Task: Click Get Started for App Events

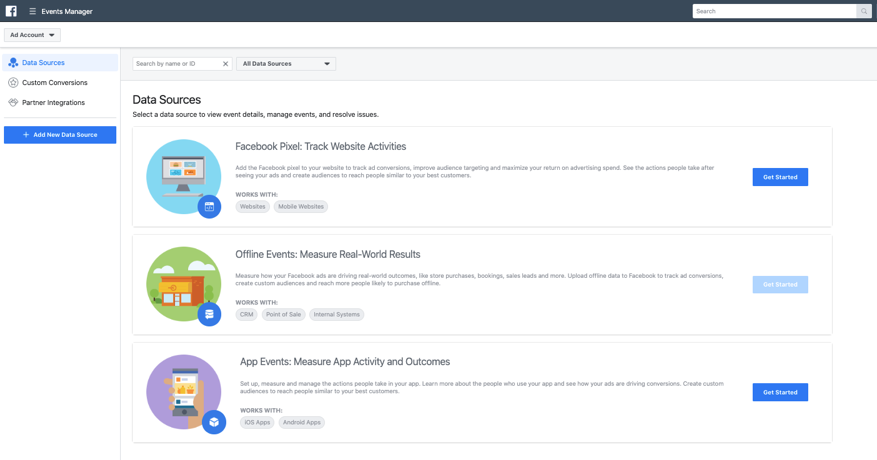Action: (x=780, y=392)
